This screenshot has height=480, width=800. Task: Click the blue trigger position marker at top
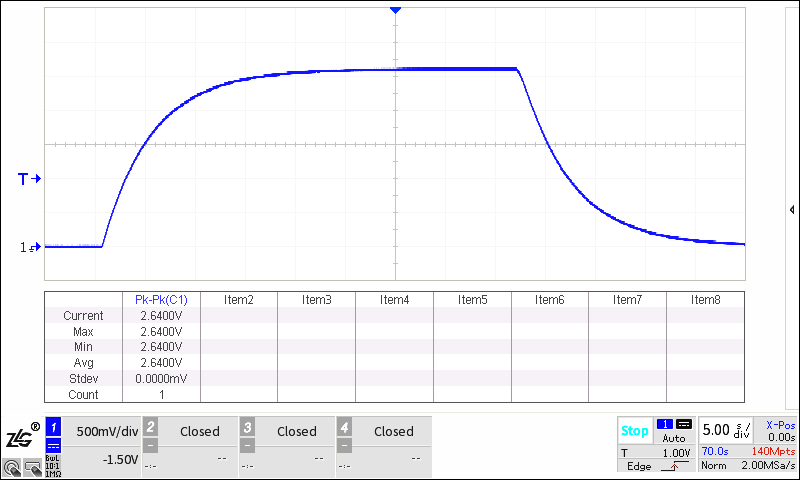tap(396, 9)
